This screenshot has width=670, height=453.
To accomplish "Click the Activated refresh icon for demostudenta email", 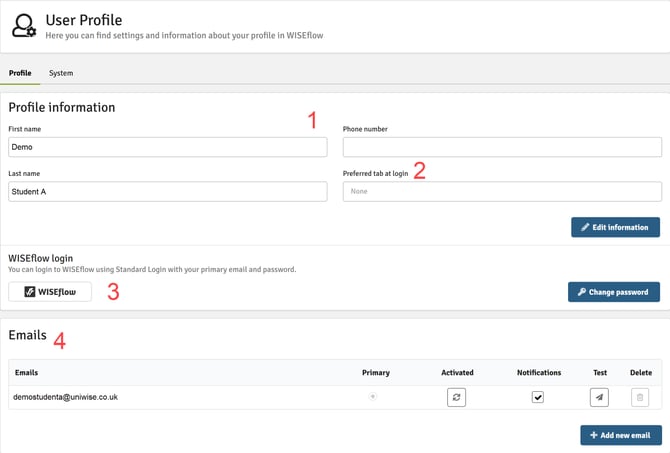I will [x=456, y=397].
